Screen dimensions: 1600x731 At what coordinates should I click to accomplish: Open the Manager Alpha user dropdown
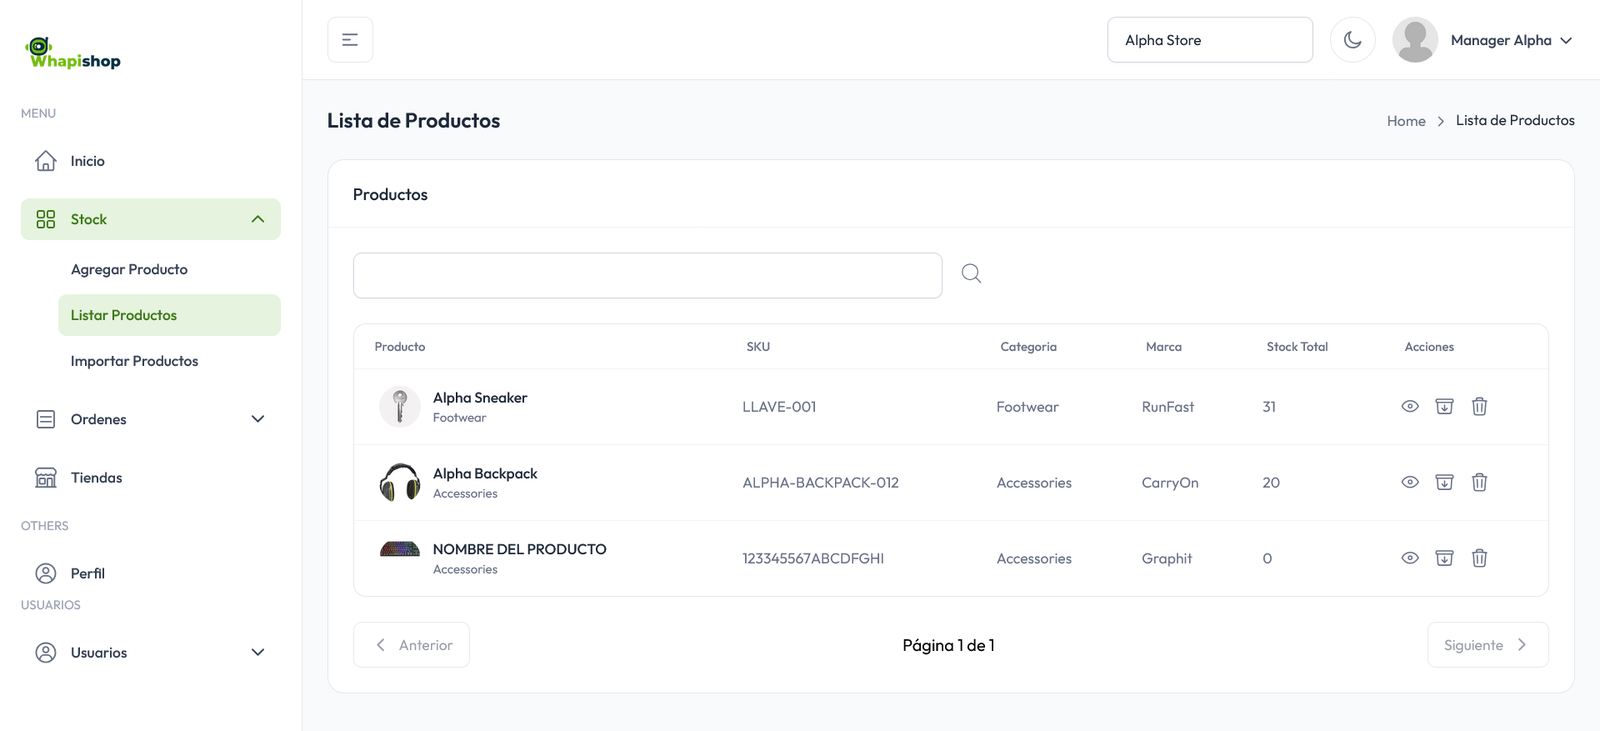click(1510, 40)
